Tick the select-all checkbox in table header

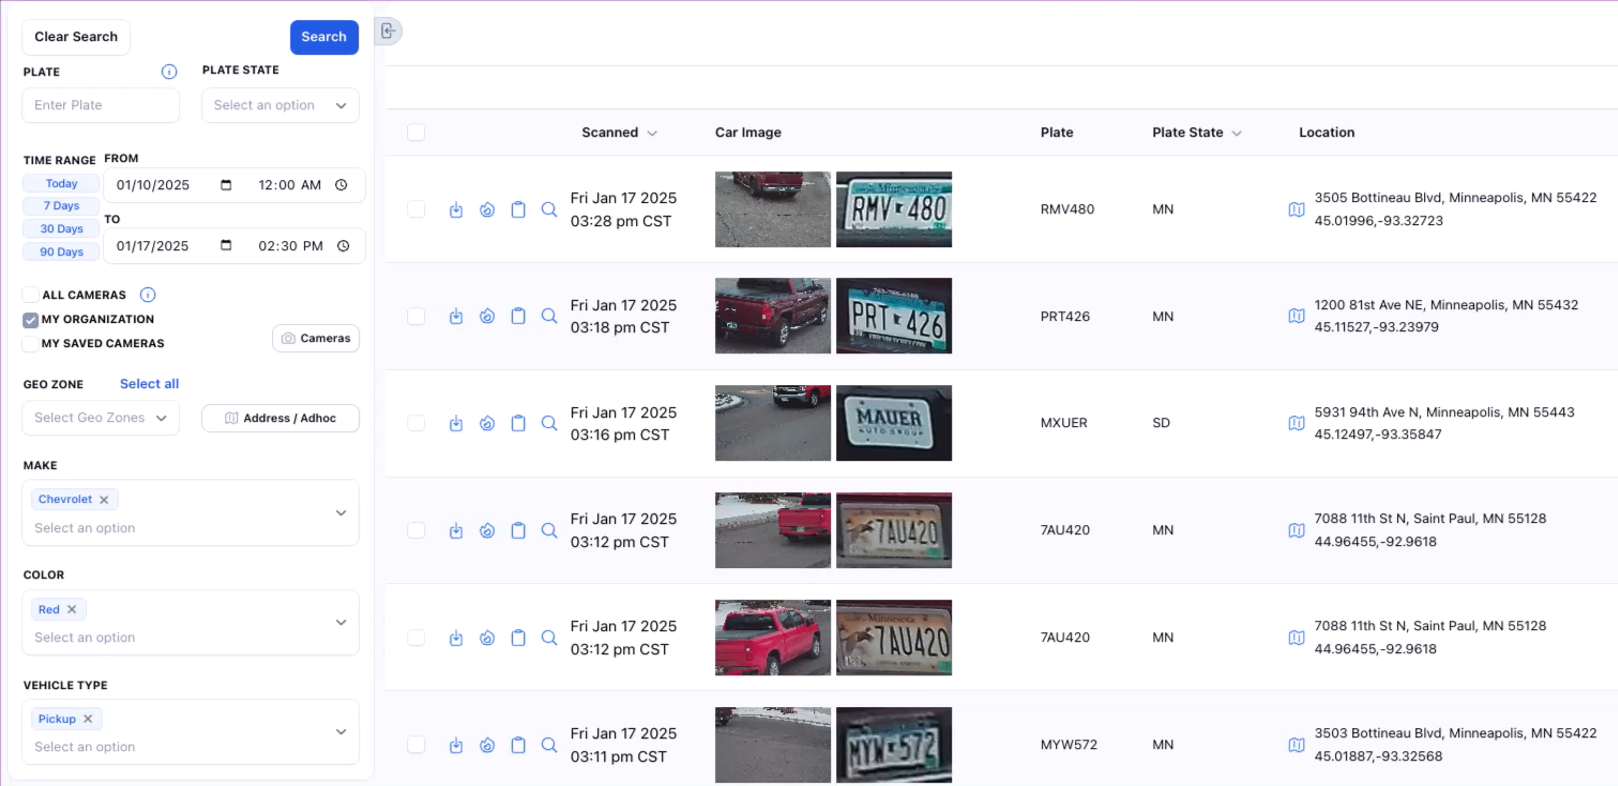[x=416, y=132]
